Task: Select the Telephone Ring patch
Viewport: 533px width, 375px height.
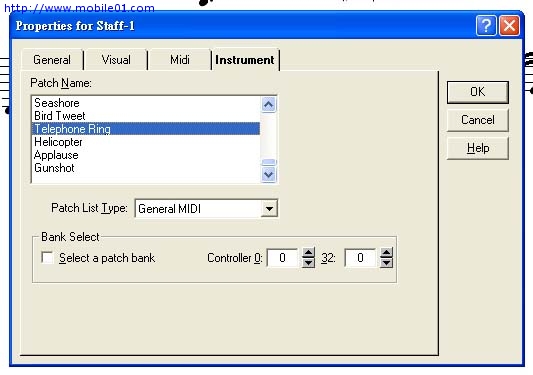Action: [x=146, y=129]
